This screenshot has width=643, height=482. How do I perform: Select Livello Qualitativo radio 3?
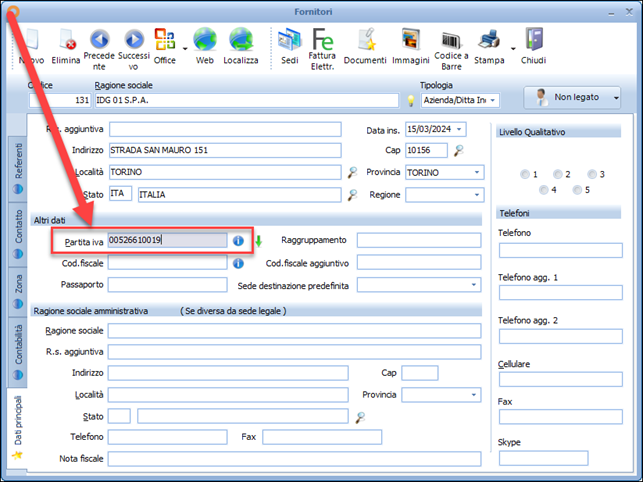592,174
